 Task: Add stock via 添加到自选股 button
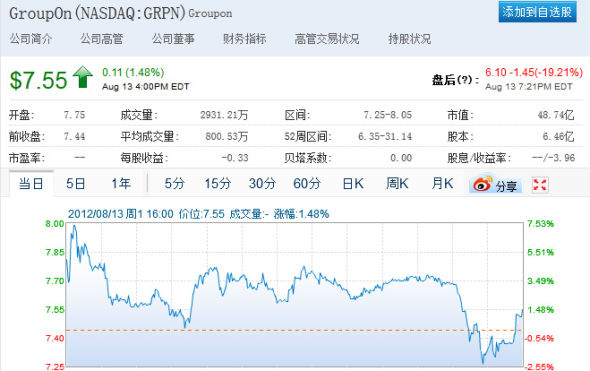click(x=537, y=12)
